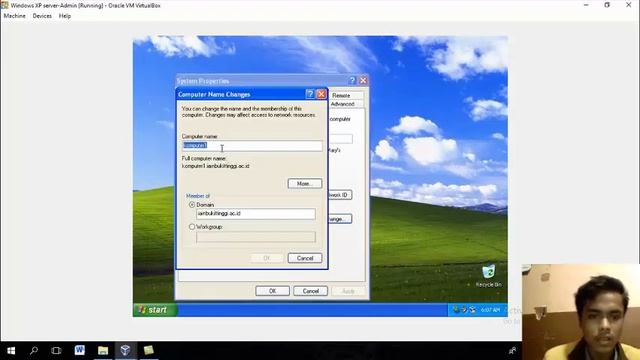
Task: Open Task View on host taskbar
Action: pos(56,351)
